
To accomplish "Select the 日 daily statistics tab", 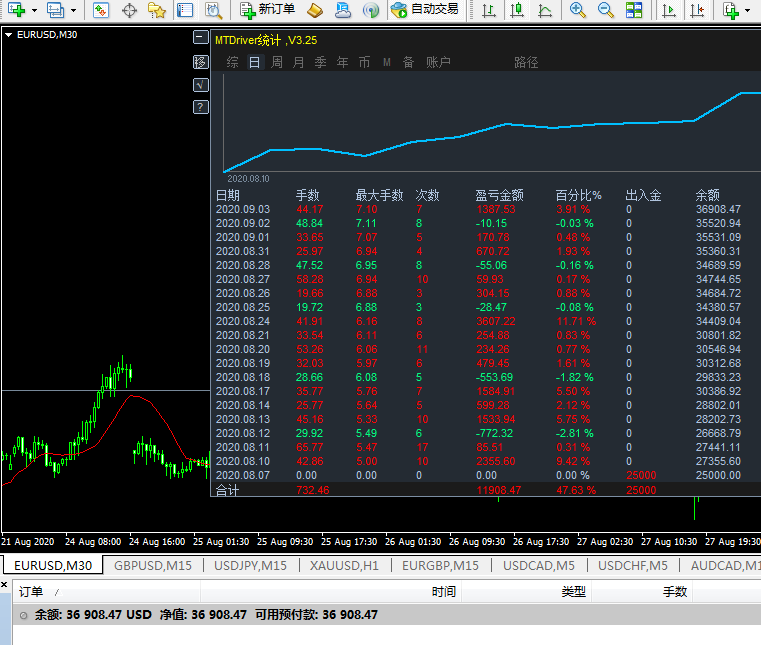I will (254, 62).
